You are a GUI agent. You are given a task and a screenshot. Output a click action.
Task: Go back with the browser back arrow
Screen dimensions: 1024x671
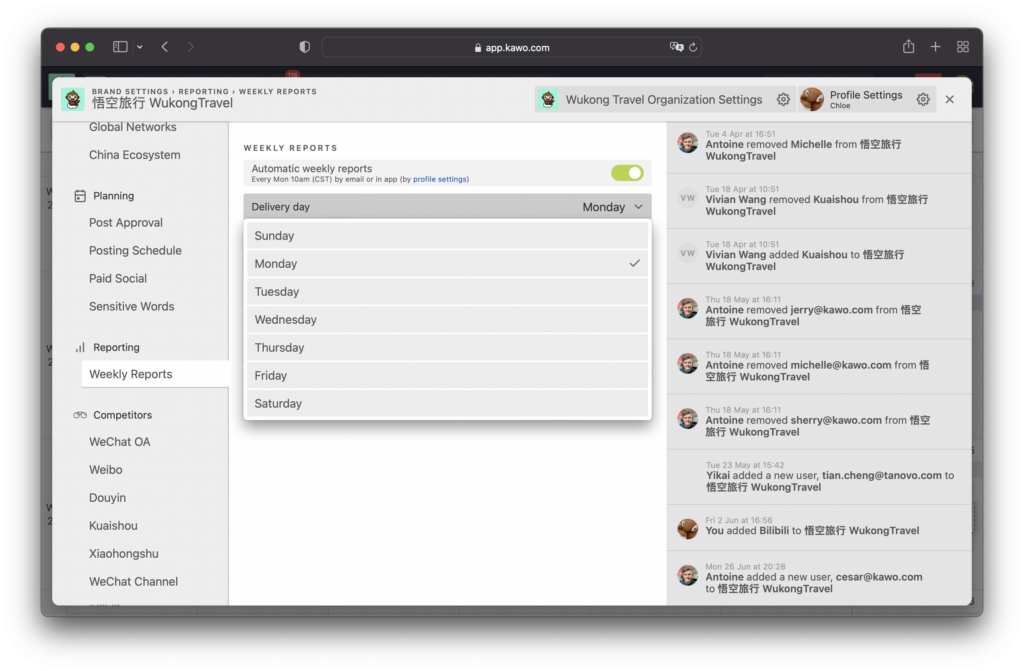pos(165,47)
